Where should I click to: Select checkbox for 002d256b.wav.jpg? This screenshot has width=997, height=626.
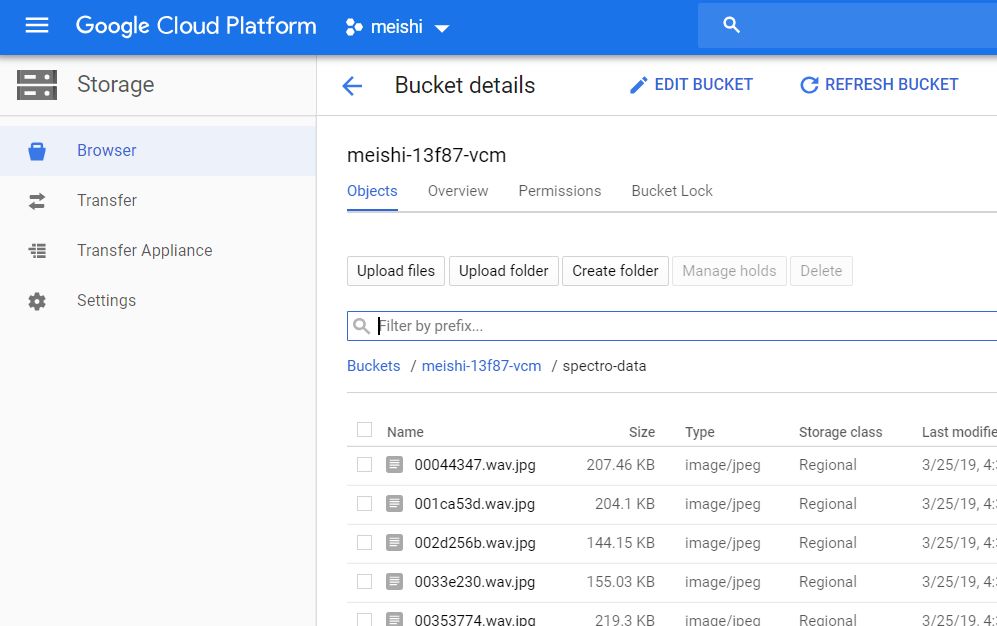tap(364, 543)
